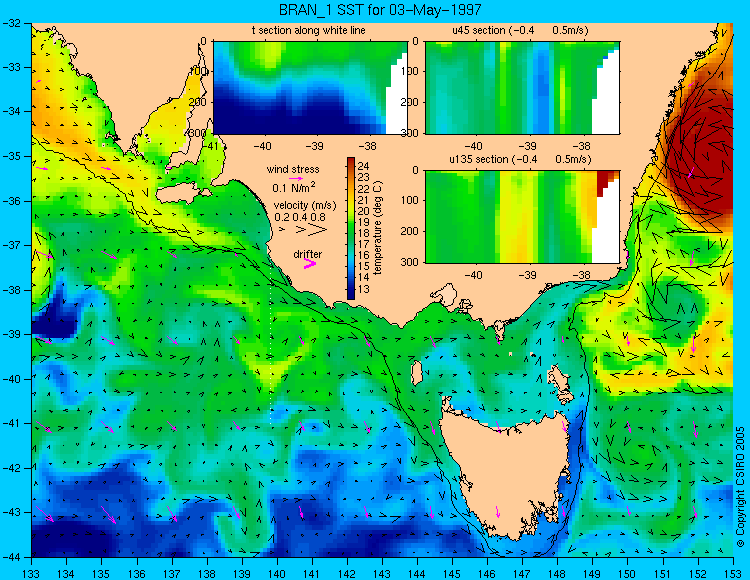
Task: Click the 19 tick on temperature colorbar
Action: pos(364,221)
